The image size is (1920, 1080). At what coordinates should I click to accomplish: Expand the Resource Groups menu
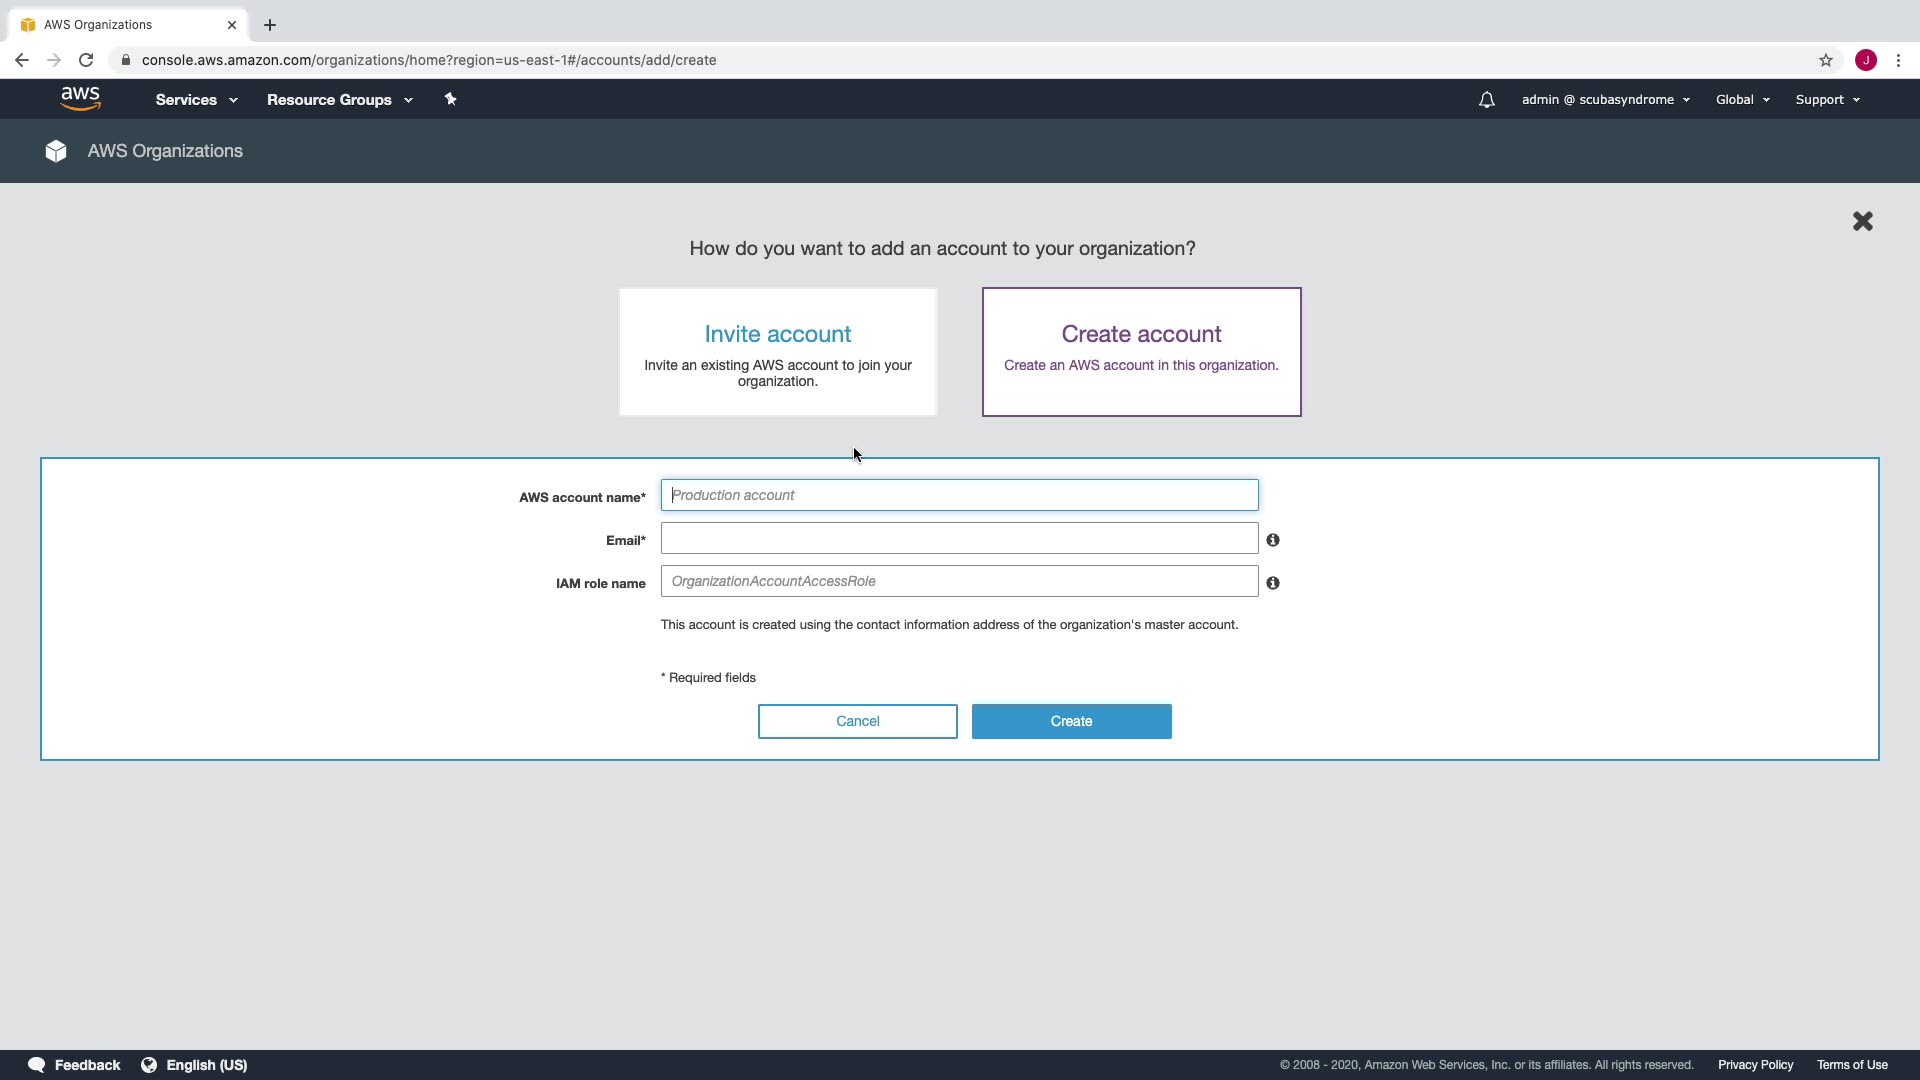pos(339,100)
